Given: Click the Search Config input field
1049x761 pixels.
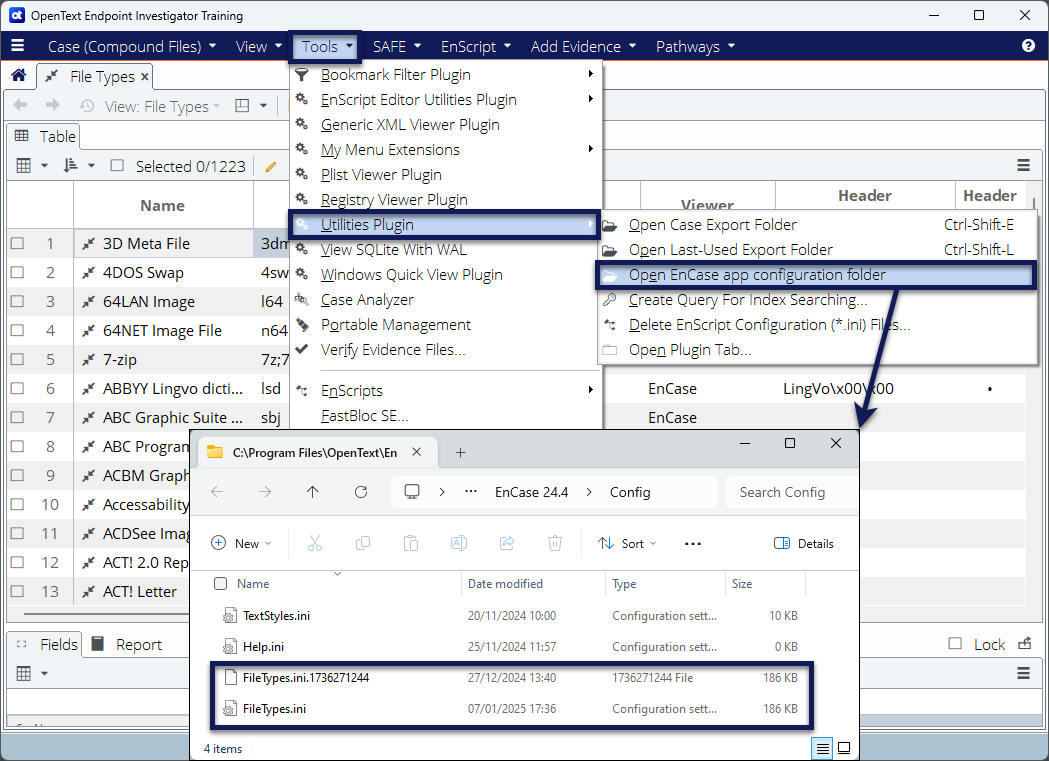Looking at the screenshot, I should (x=790, y=492).
